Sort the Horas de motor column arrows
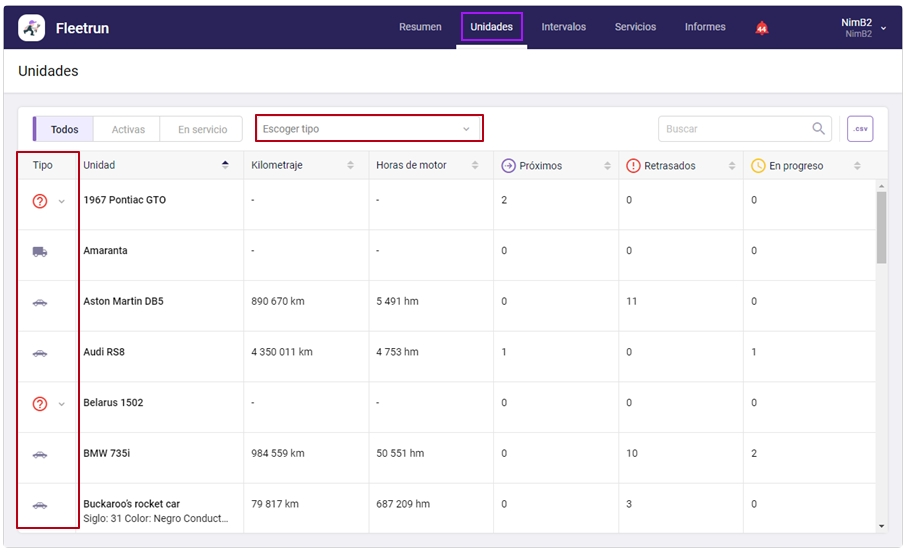 pyautogui.click(x=475, y=165)
